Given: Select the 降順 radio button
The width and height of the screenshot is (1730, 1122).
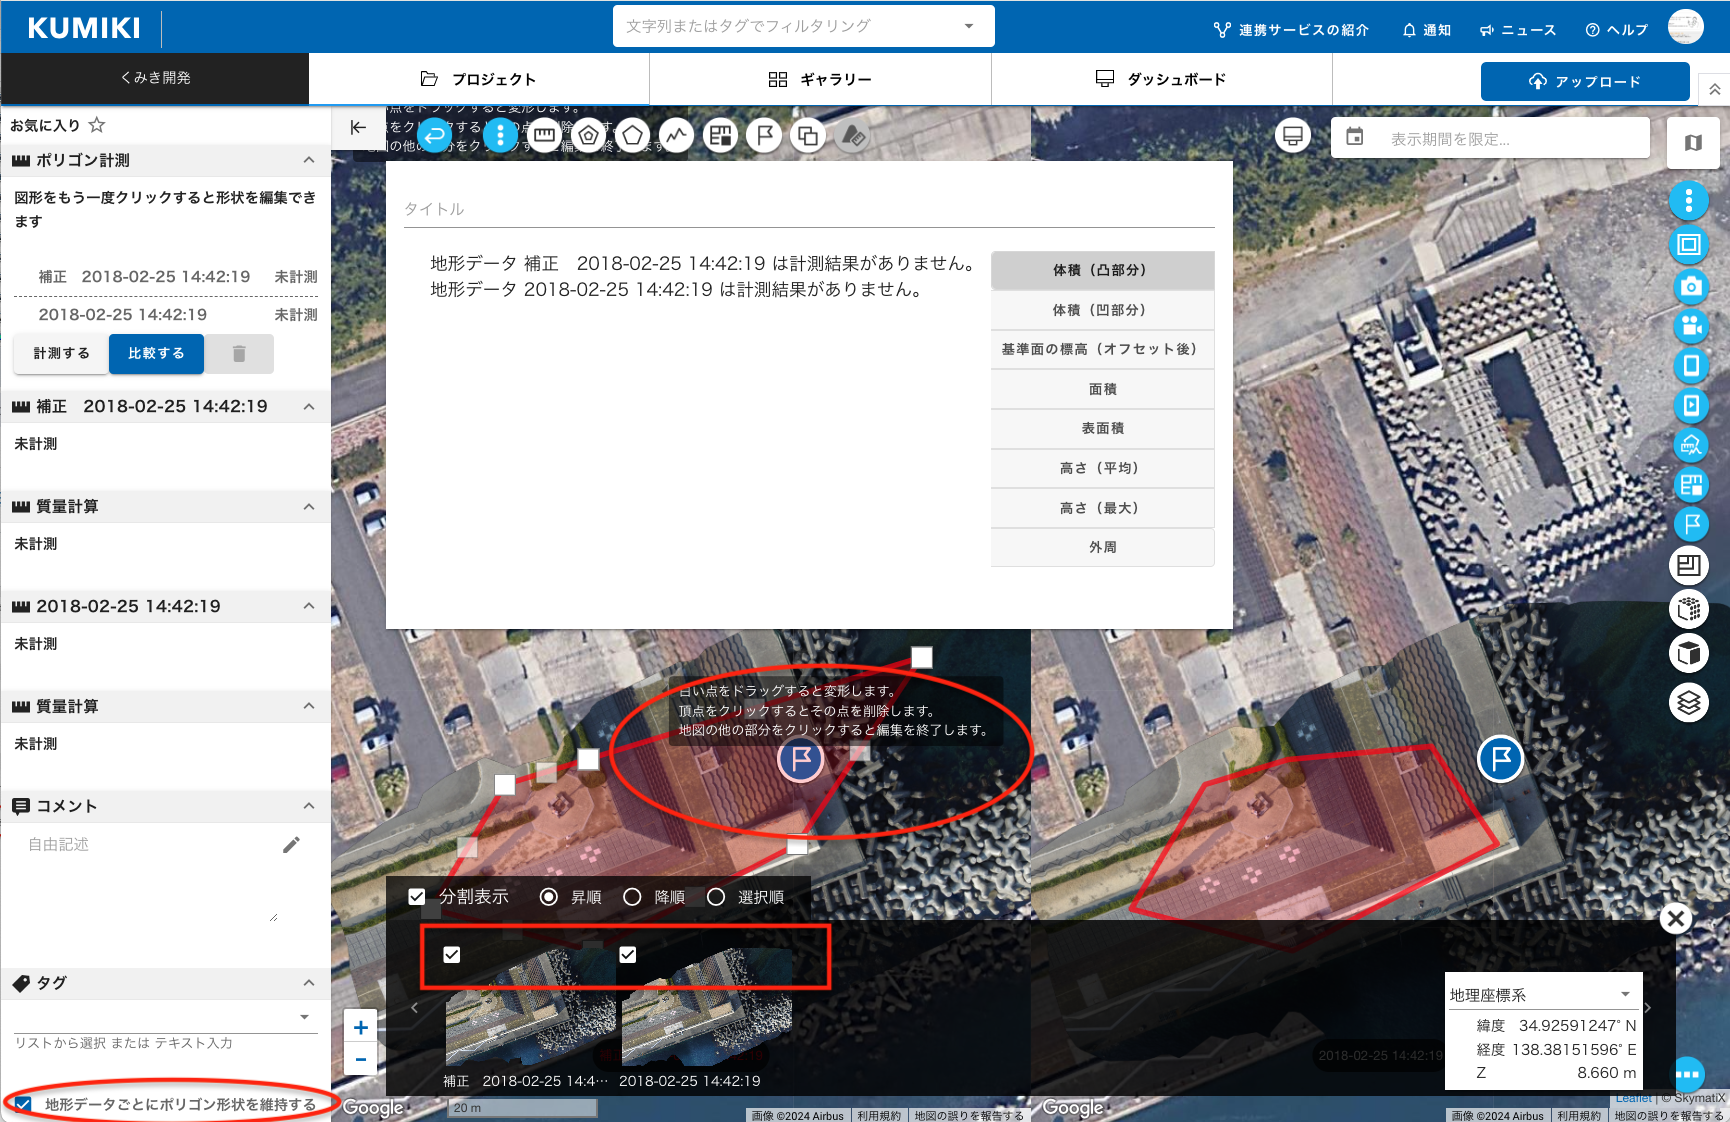Looking at the screenshot, I should (632, 897).
